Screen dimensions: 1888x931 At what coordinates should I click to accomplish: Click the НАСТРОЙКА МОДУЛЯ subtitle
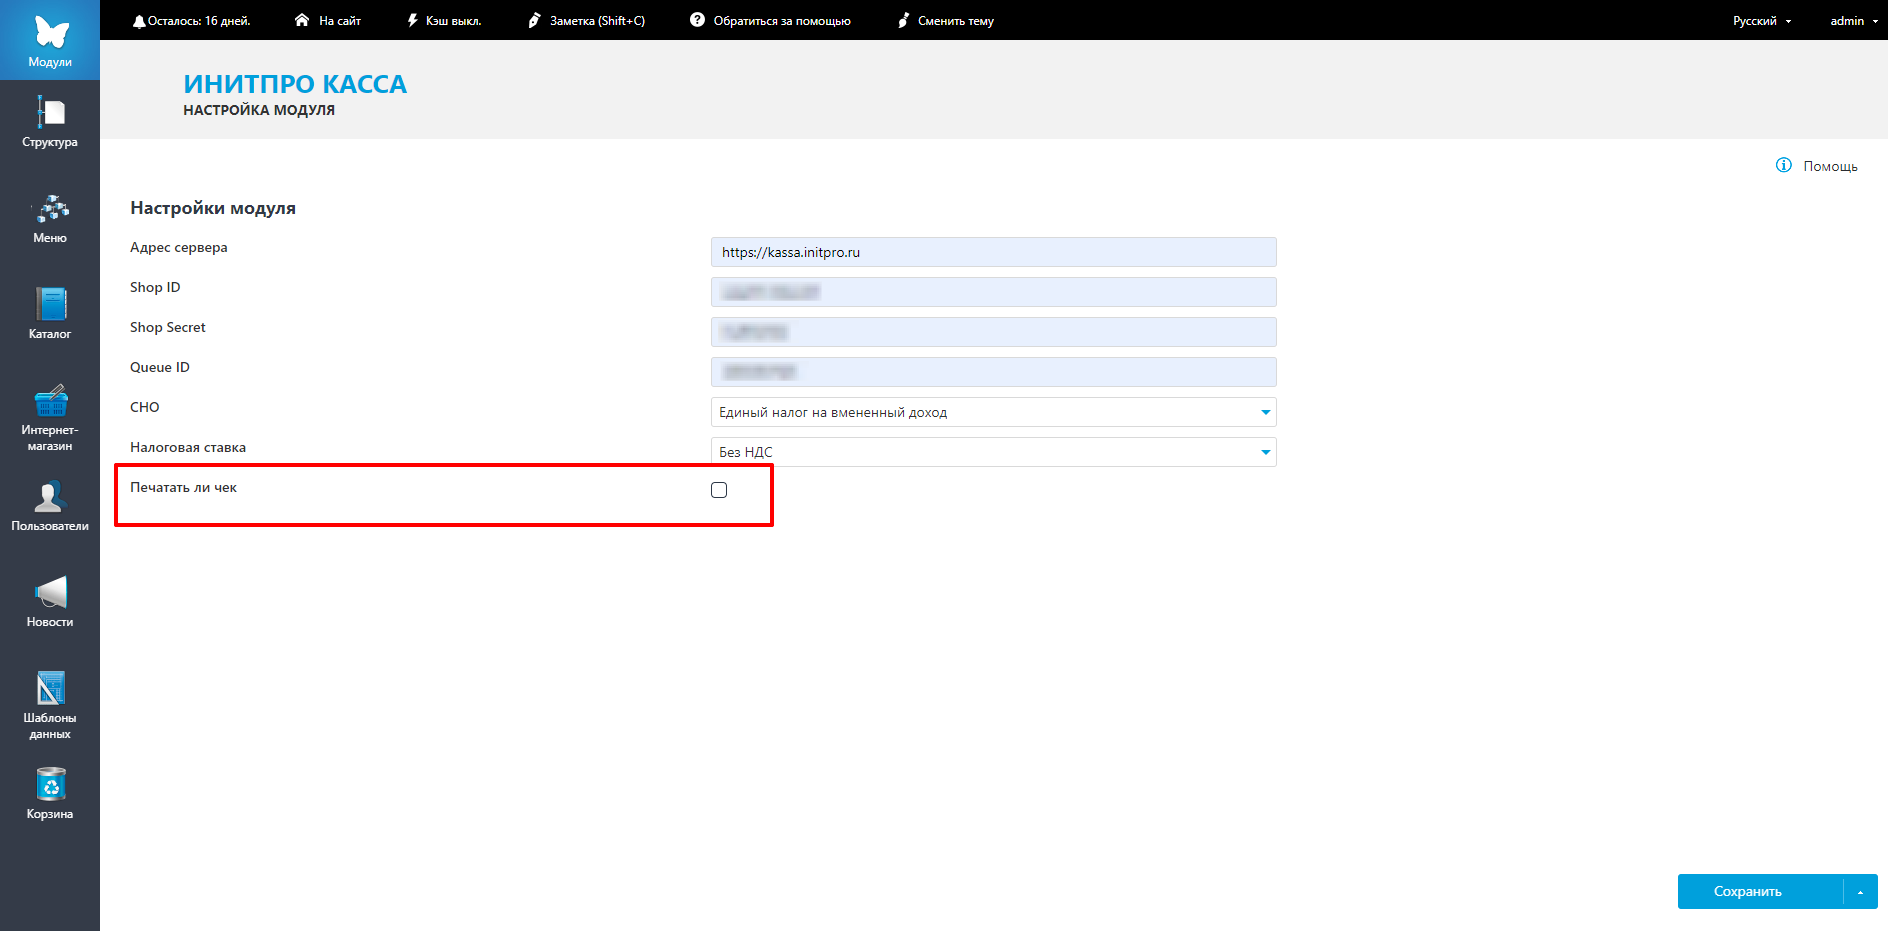coord(259,110)
